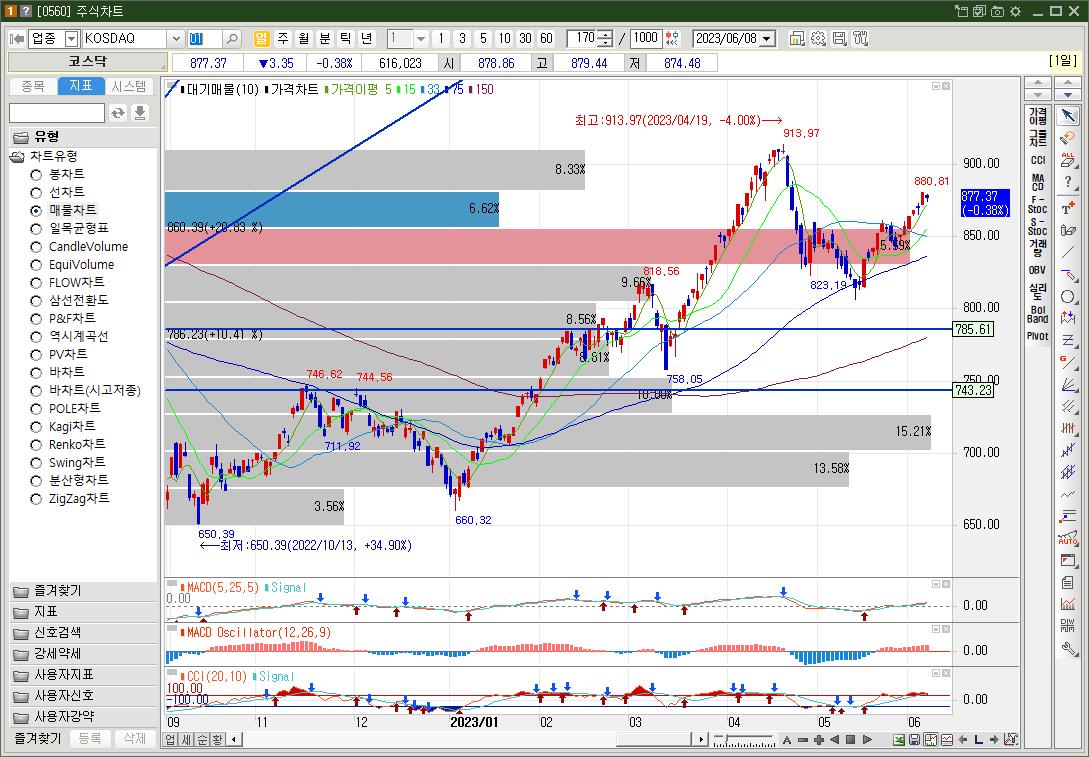The width and height of the screenshot is (1089, 757).
Task: Click the bar count stepper beside 170
Action: click(x=606, y=39)
